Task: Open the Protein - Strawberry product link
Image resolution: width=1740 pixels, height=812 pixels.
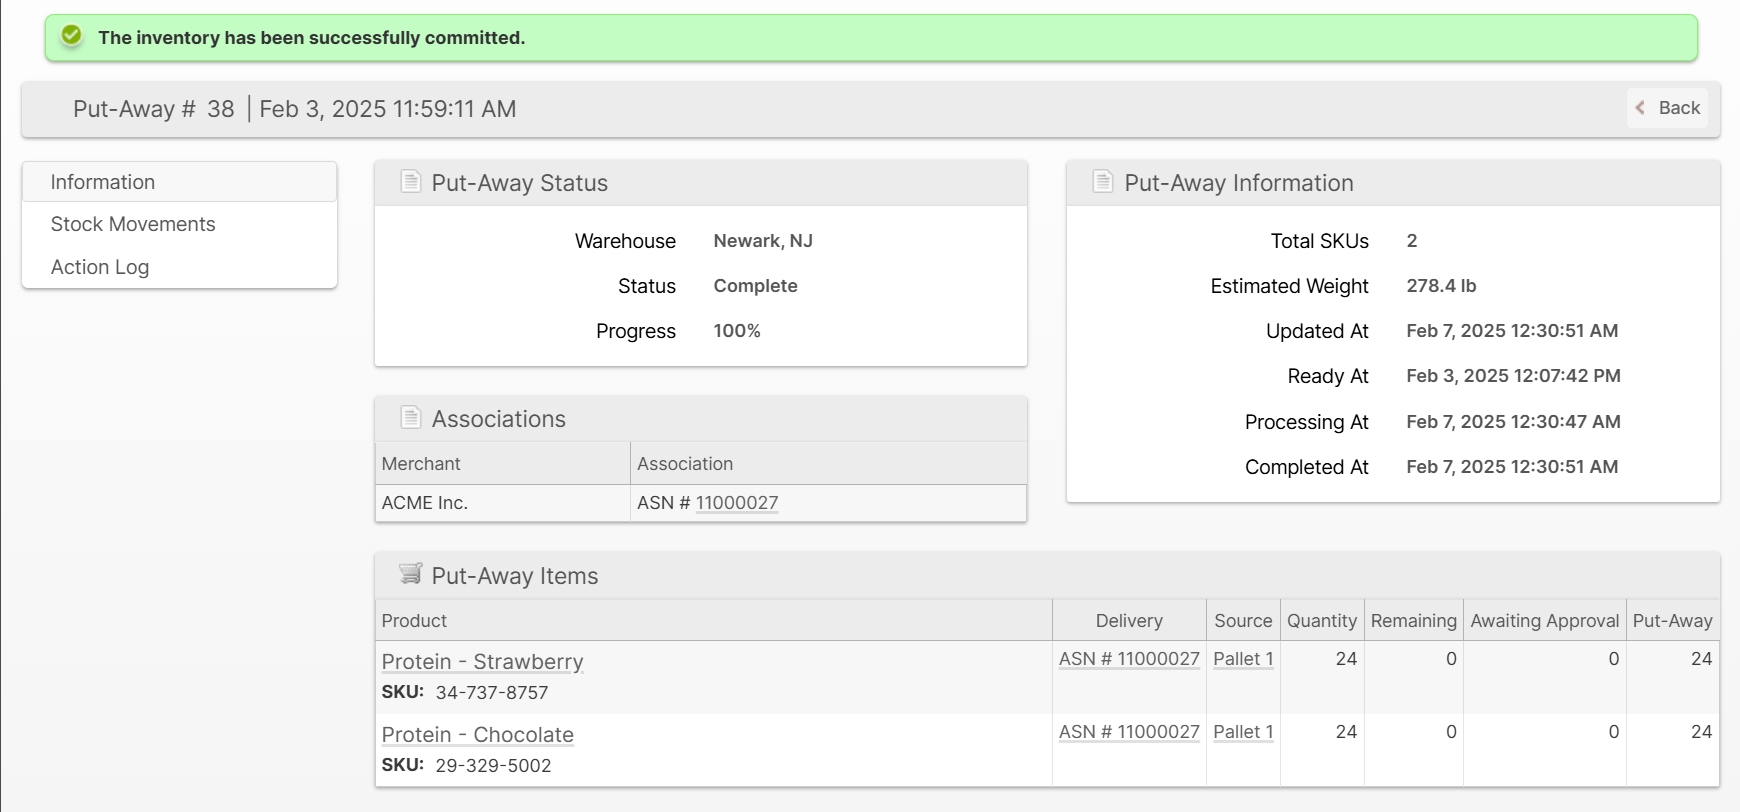Action: (x=482, y=662)
